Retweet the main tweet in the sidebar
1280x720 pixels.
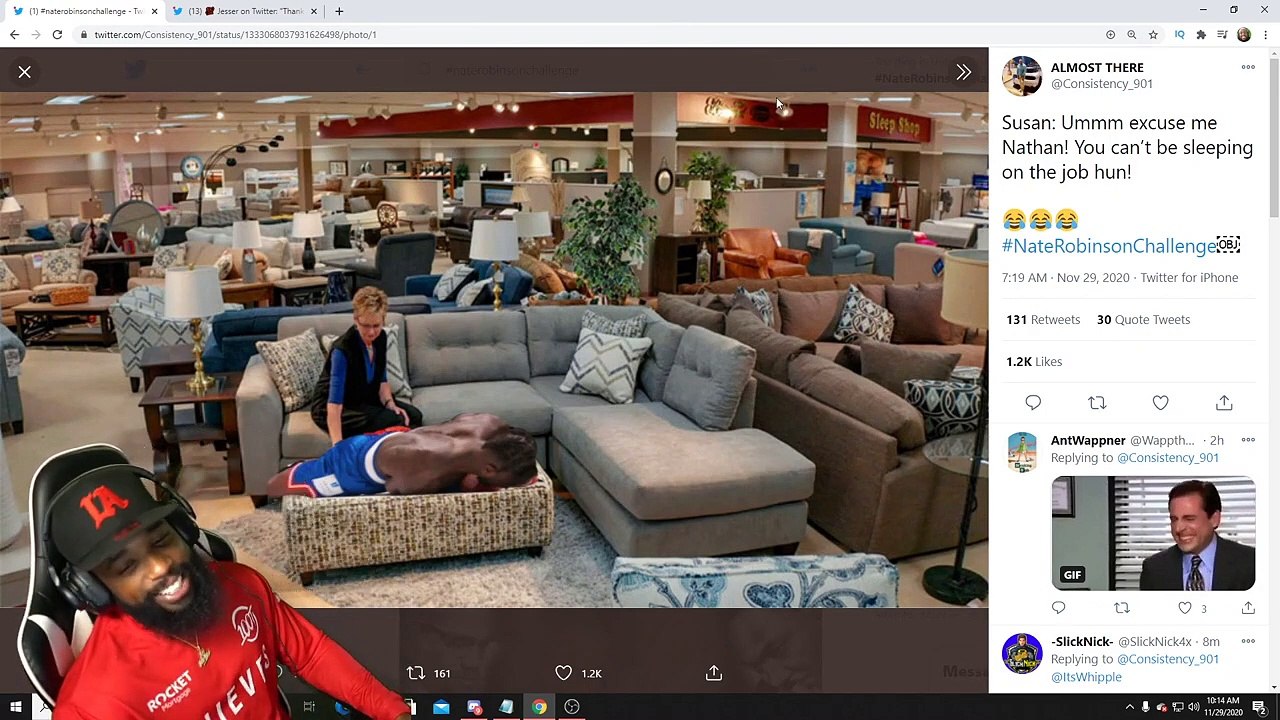click(x=1097, y=403)
